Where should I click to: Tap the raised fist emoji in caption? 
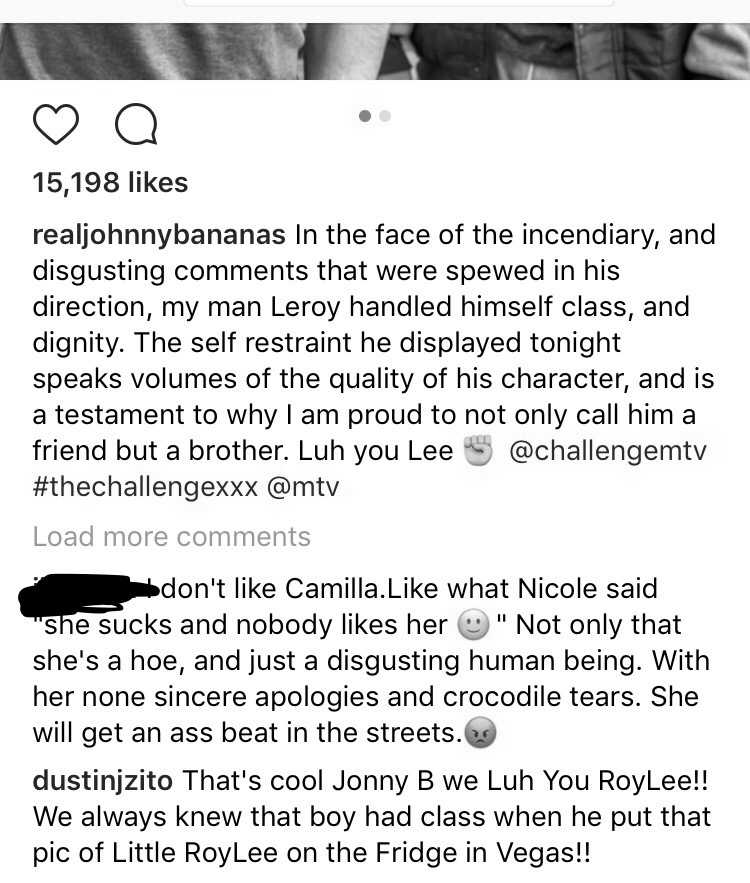tap(477, 451)
